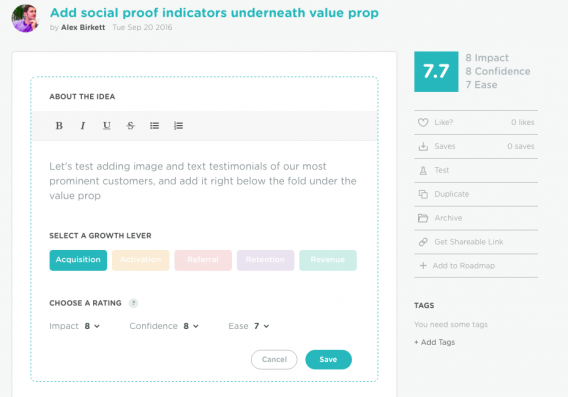Image resolution: width=568 pixels, height=397 pixels.
Task: Open the Confidence rating dropdown
Action: click(x=191, y=326)
